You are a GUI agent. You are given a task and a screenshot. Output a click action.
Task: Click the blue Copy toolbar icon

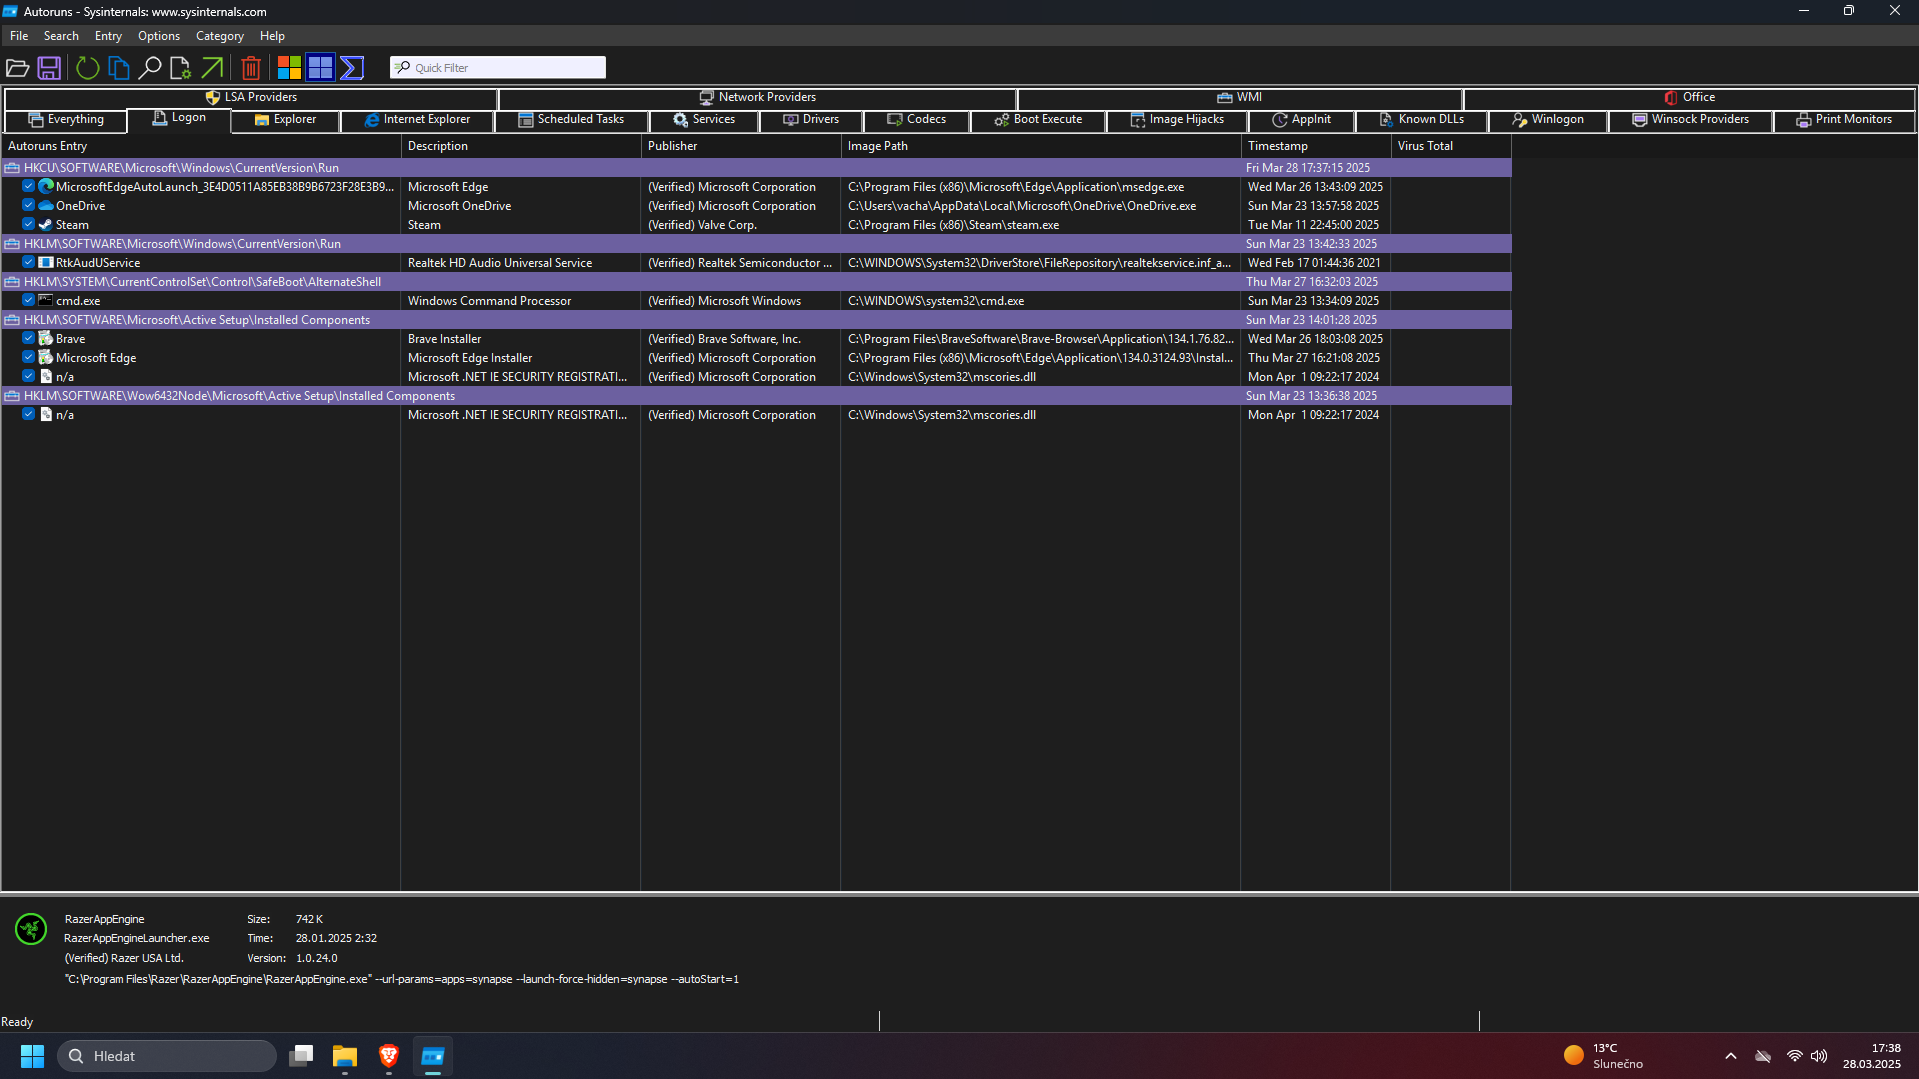tap(119, 68)
